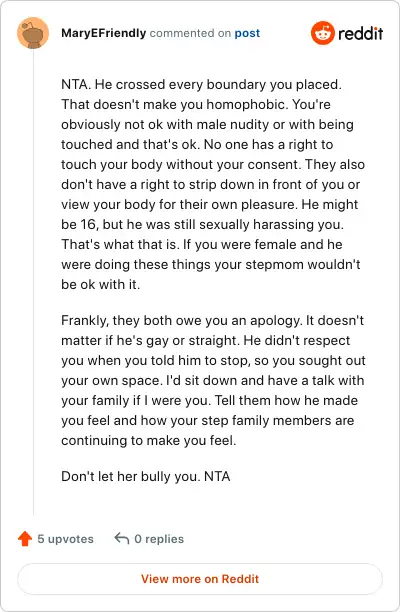
Task: Click the line ending "be ok with it."
Action: 100,285
